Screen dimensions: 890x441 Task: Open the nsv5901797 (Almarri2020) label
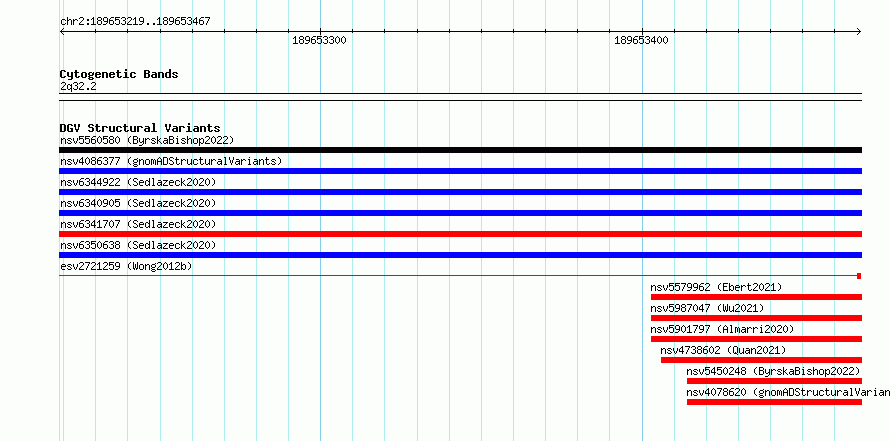pyautogui.click(x=722, y=329)
